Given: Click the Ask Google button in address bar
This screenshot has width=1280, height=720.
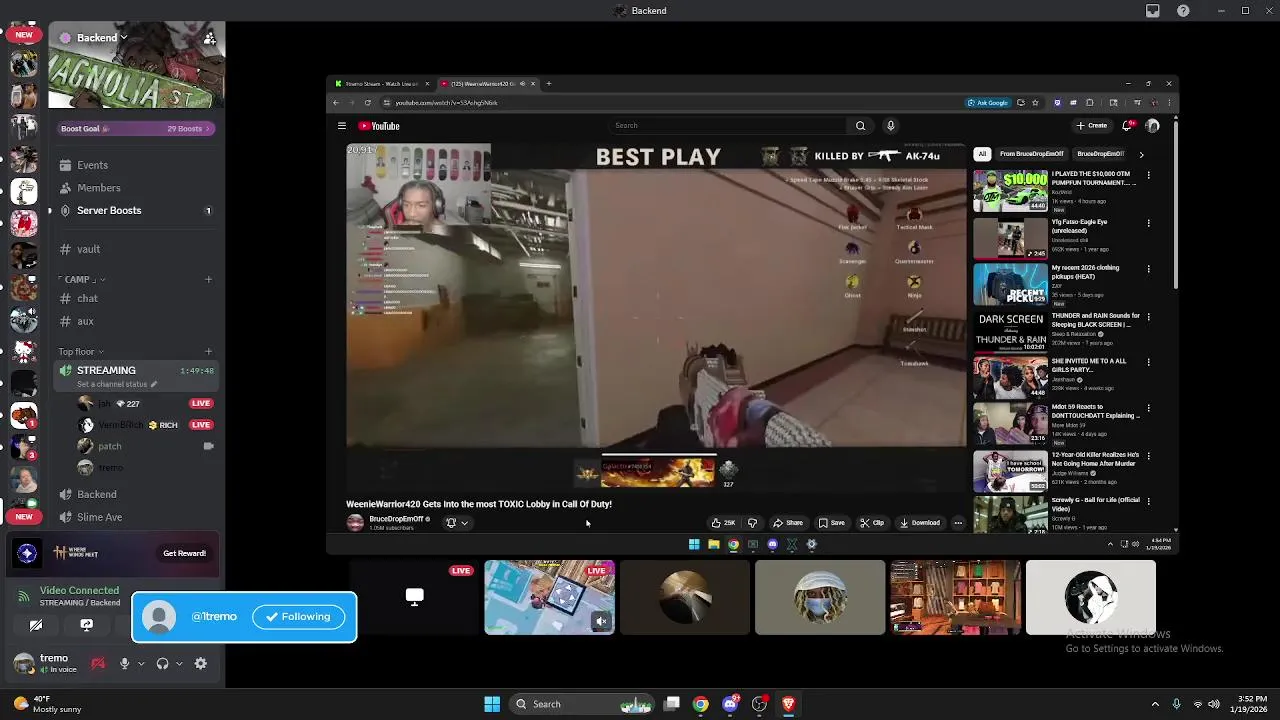Looking at the screenshot, I should point(988,103).
